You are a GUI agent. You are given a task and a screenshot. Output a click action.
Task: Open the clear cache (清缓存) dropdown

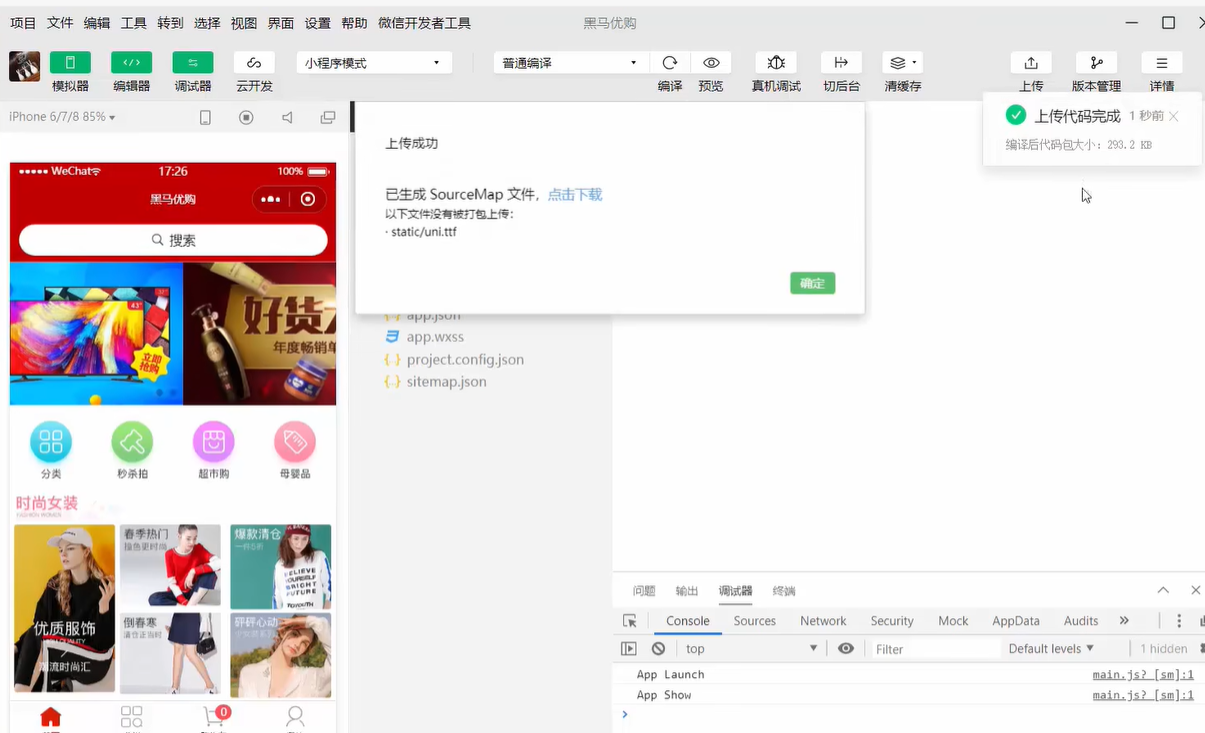click(903, 63)
